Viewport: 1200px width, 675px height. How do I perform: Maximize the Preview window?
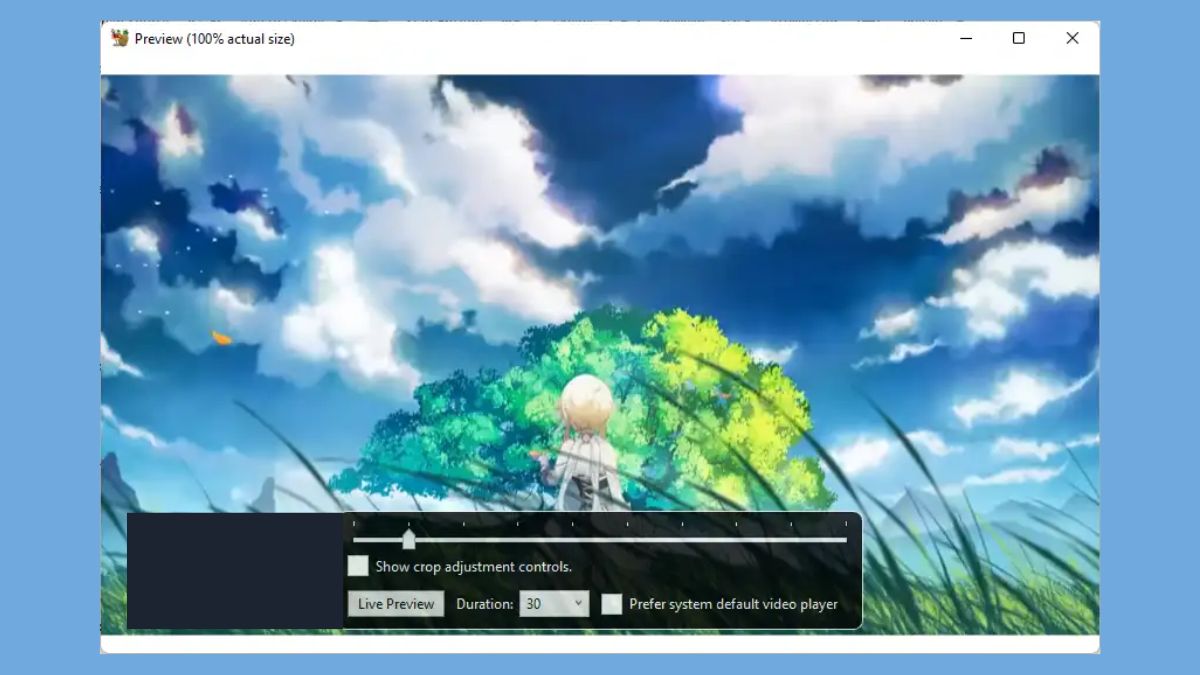(1018, 38)
